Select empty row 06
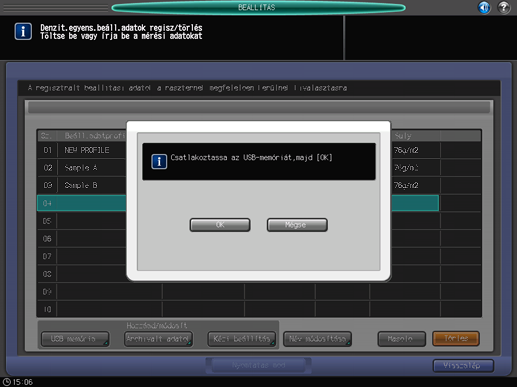 [82, 239]
